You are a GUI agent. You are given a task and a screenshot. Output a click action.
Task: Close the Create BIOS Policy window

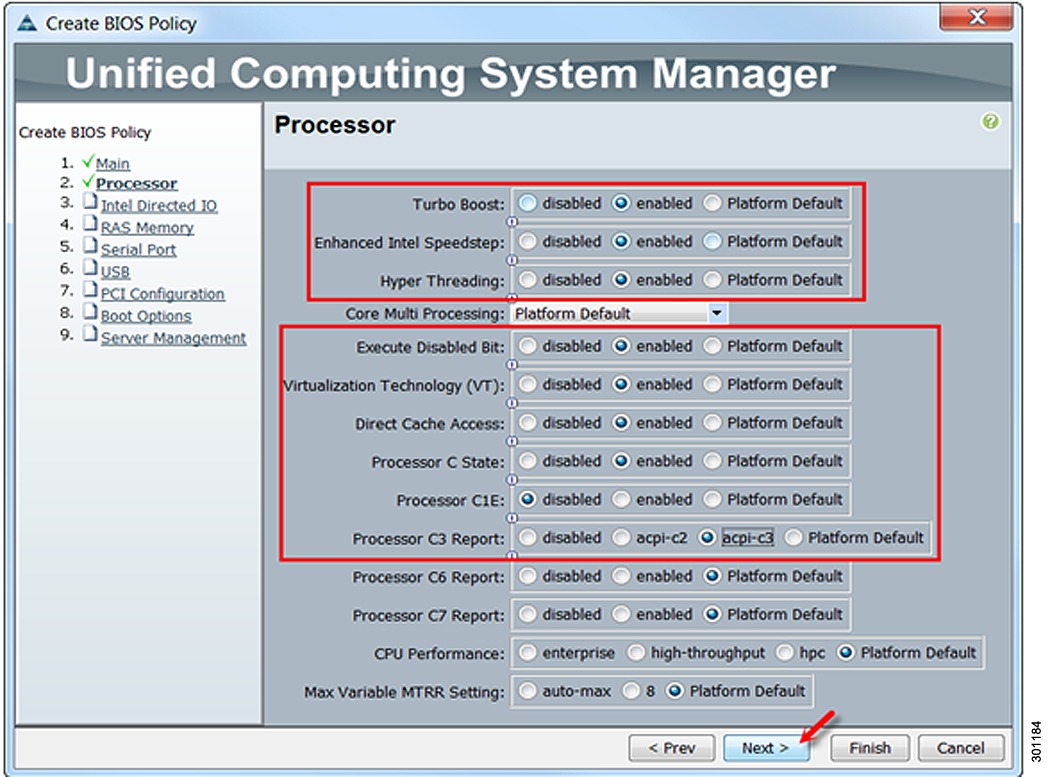click(x=976, y=17)
